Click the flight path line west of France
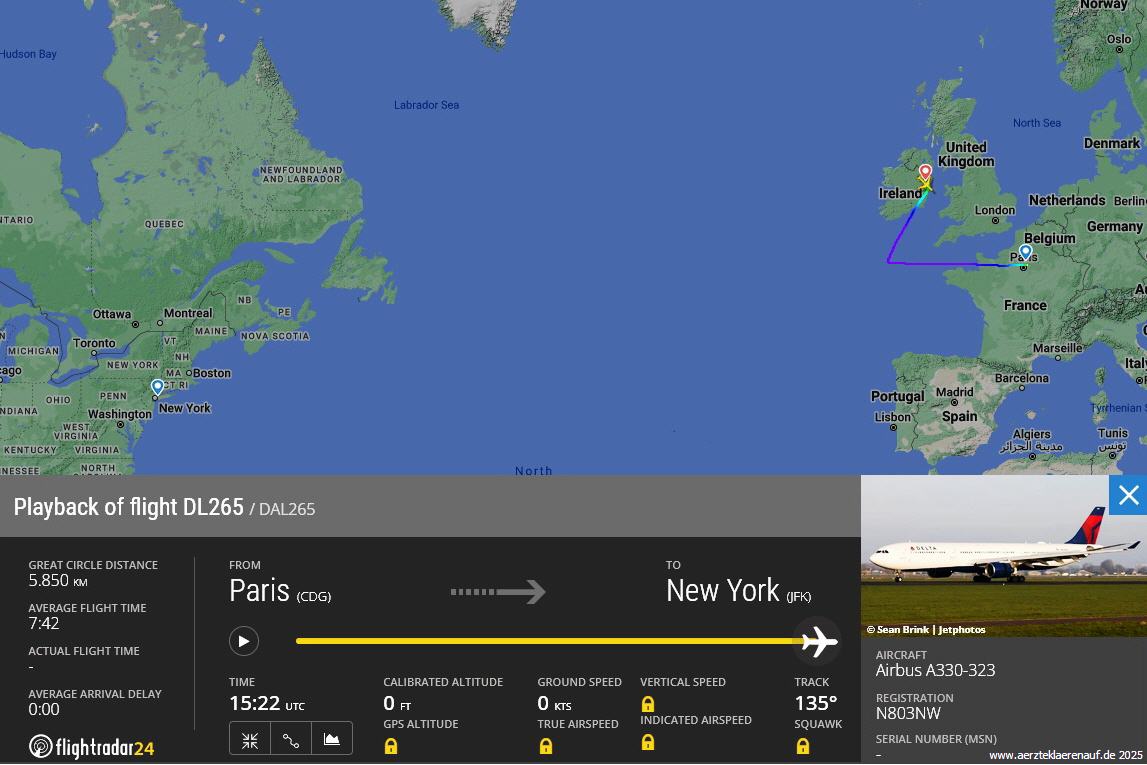Image resolution: width=1147 pixels, height=765 pixels. [944, 263]
